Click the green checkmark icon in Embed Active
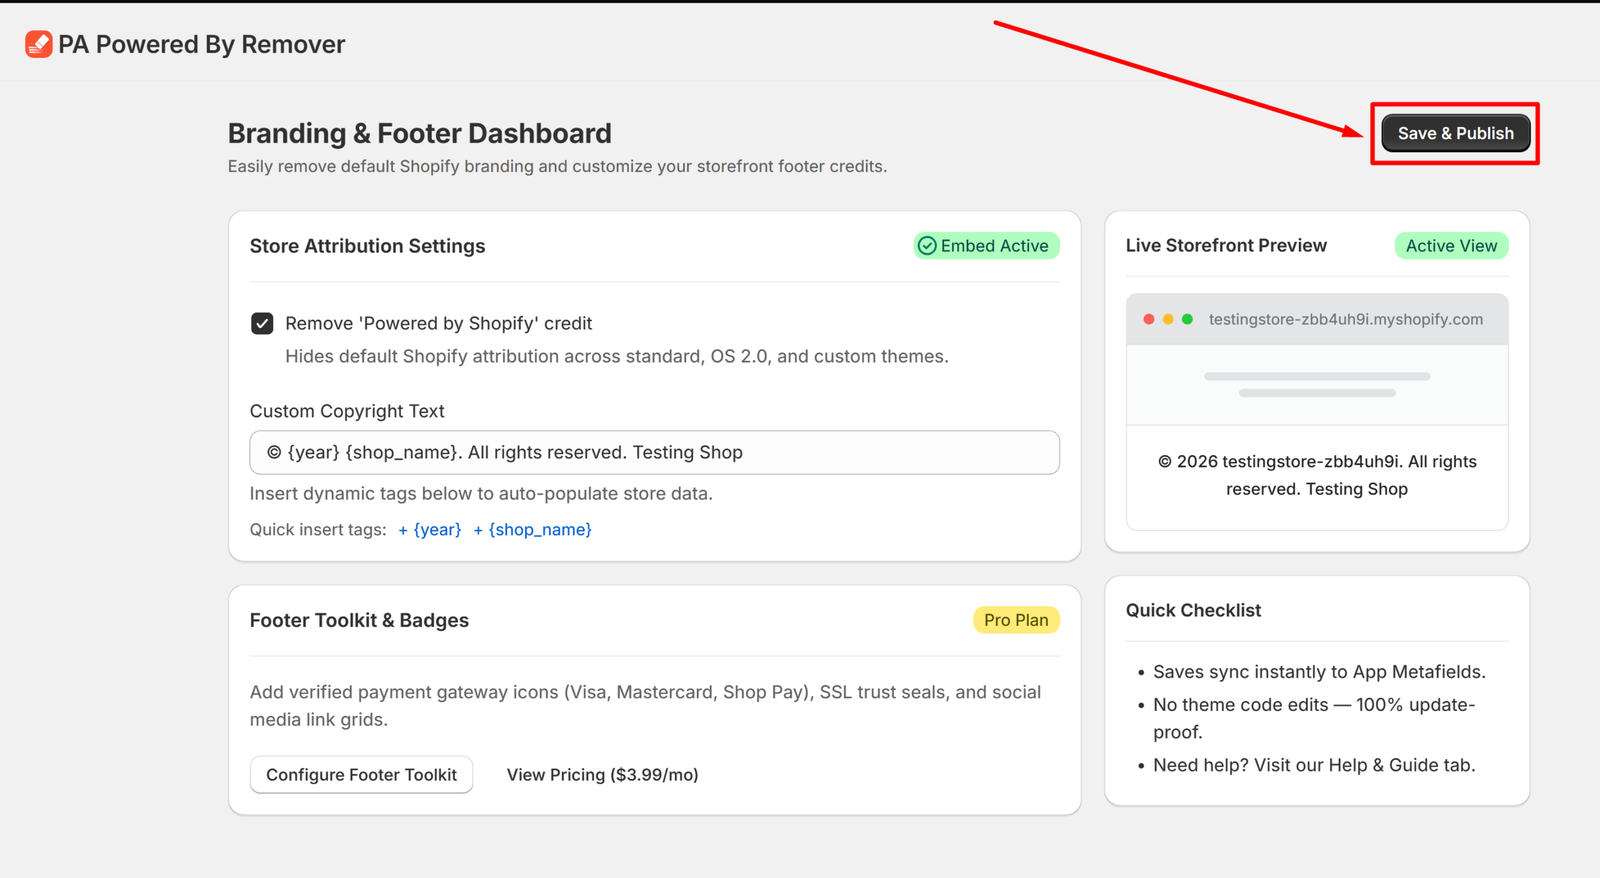The width and height of the screenshot is (1600, 878). coord(927,246)
